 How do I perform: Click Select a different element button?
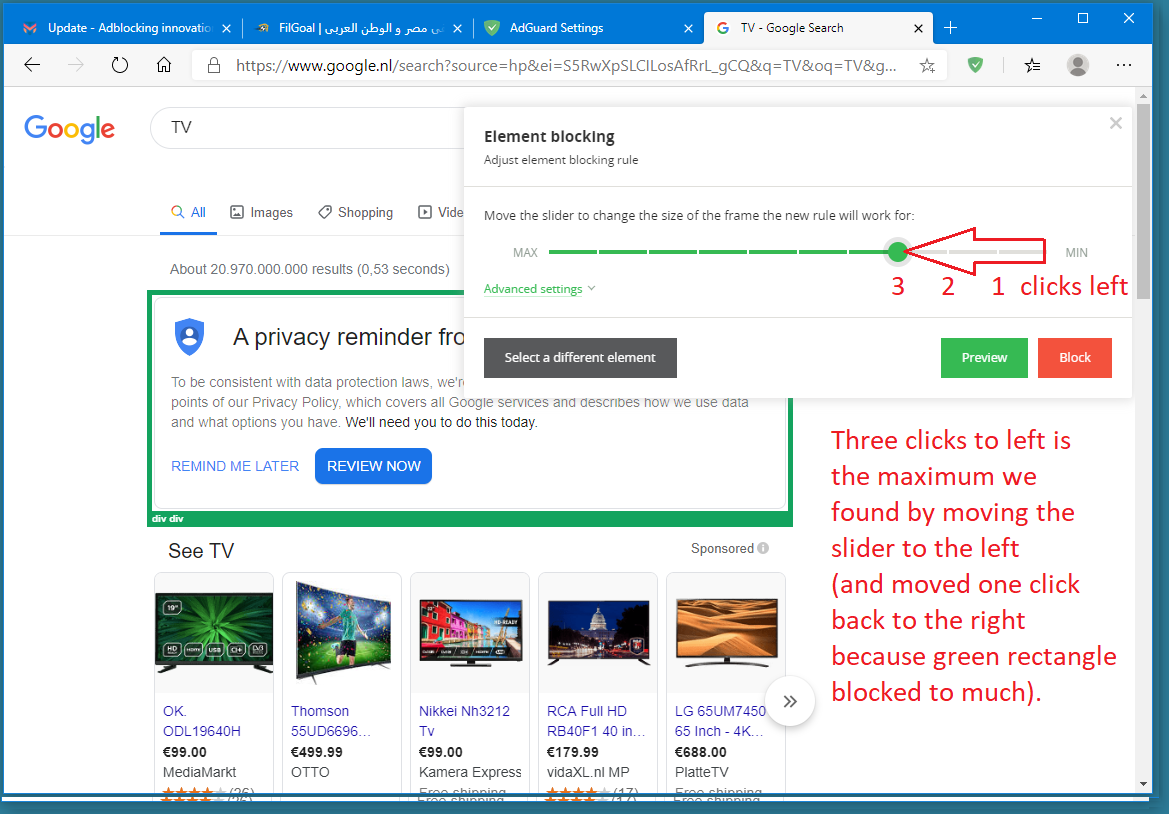point(580,357)
